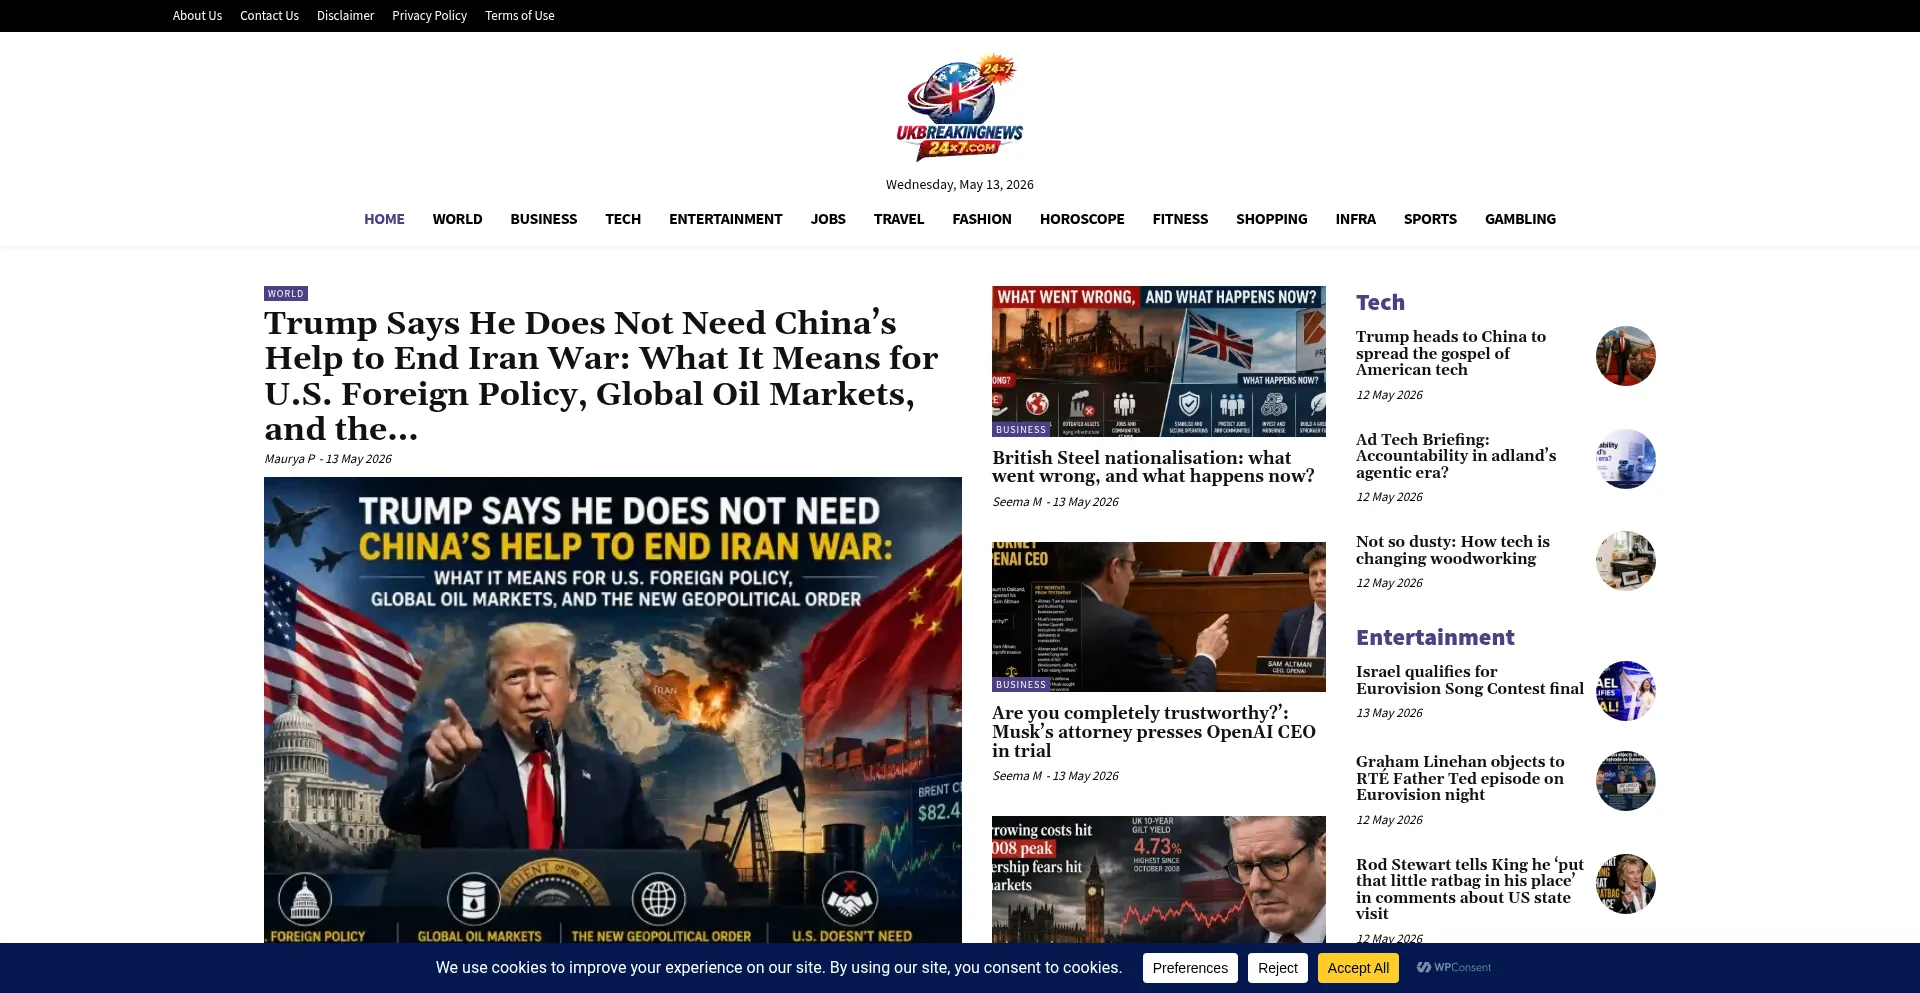Click author name Maurya P

click(289, 459)
